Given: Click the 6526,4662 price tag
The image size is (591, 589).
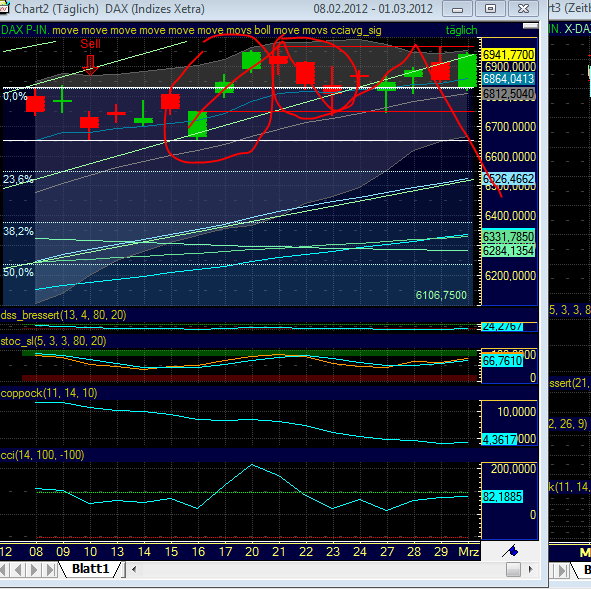Looking at the screenshot, I should click(508, 179).
